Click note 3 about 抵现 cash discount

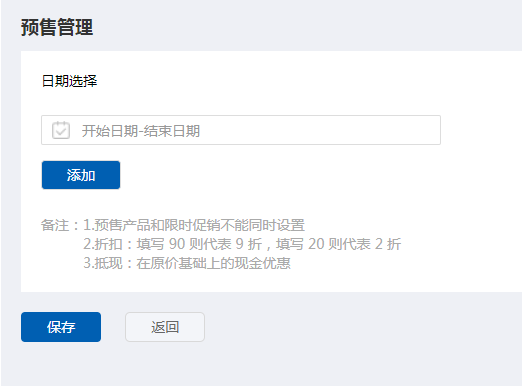[x=187, y=263]
